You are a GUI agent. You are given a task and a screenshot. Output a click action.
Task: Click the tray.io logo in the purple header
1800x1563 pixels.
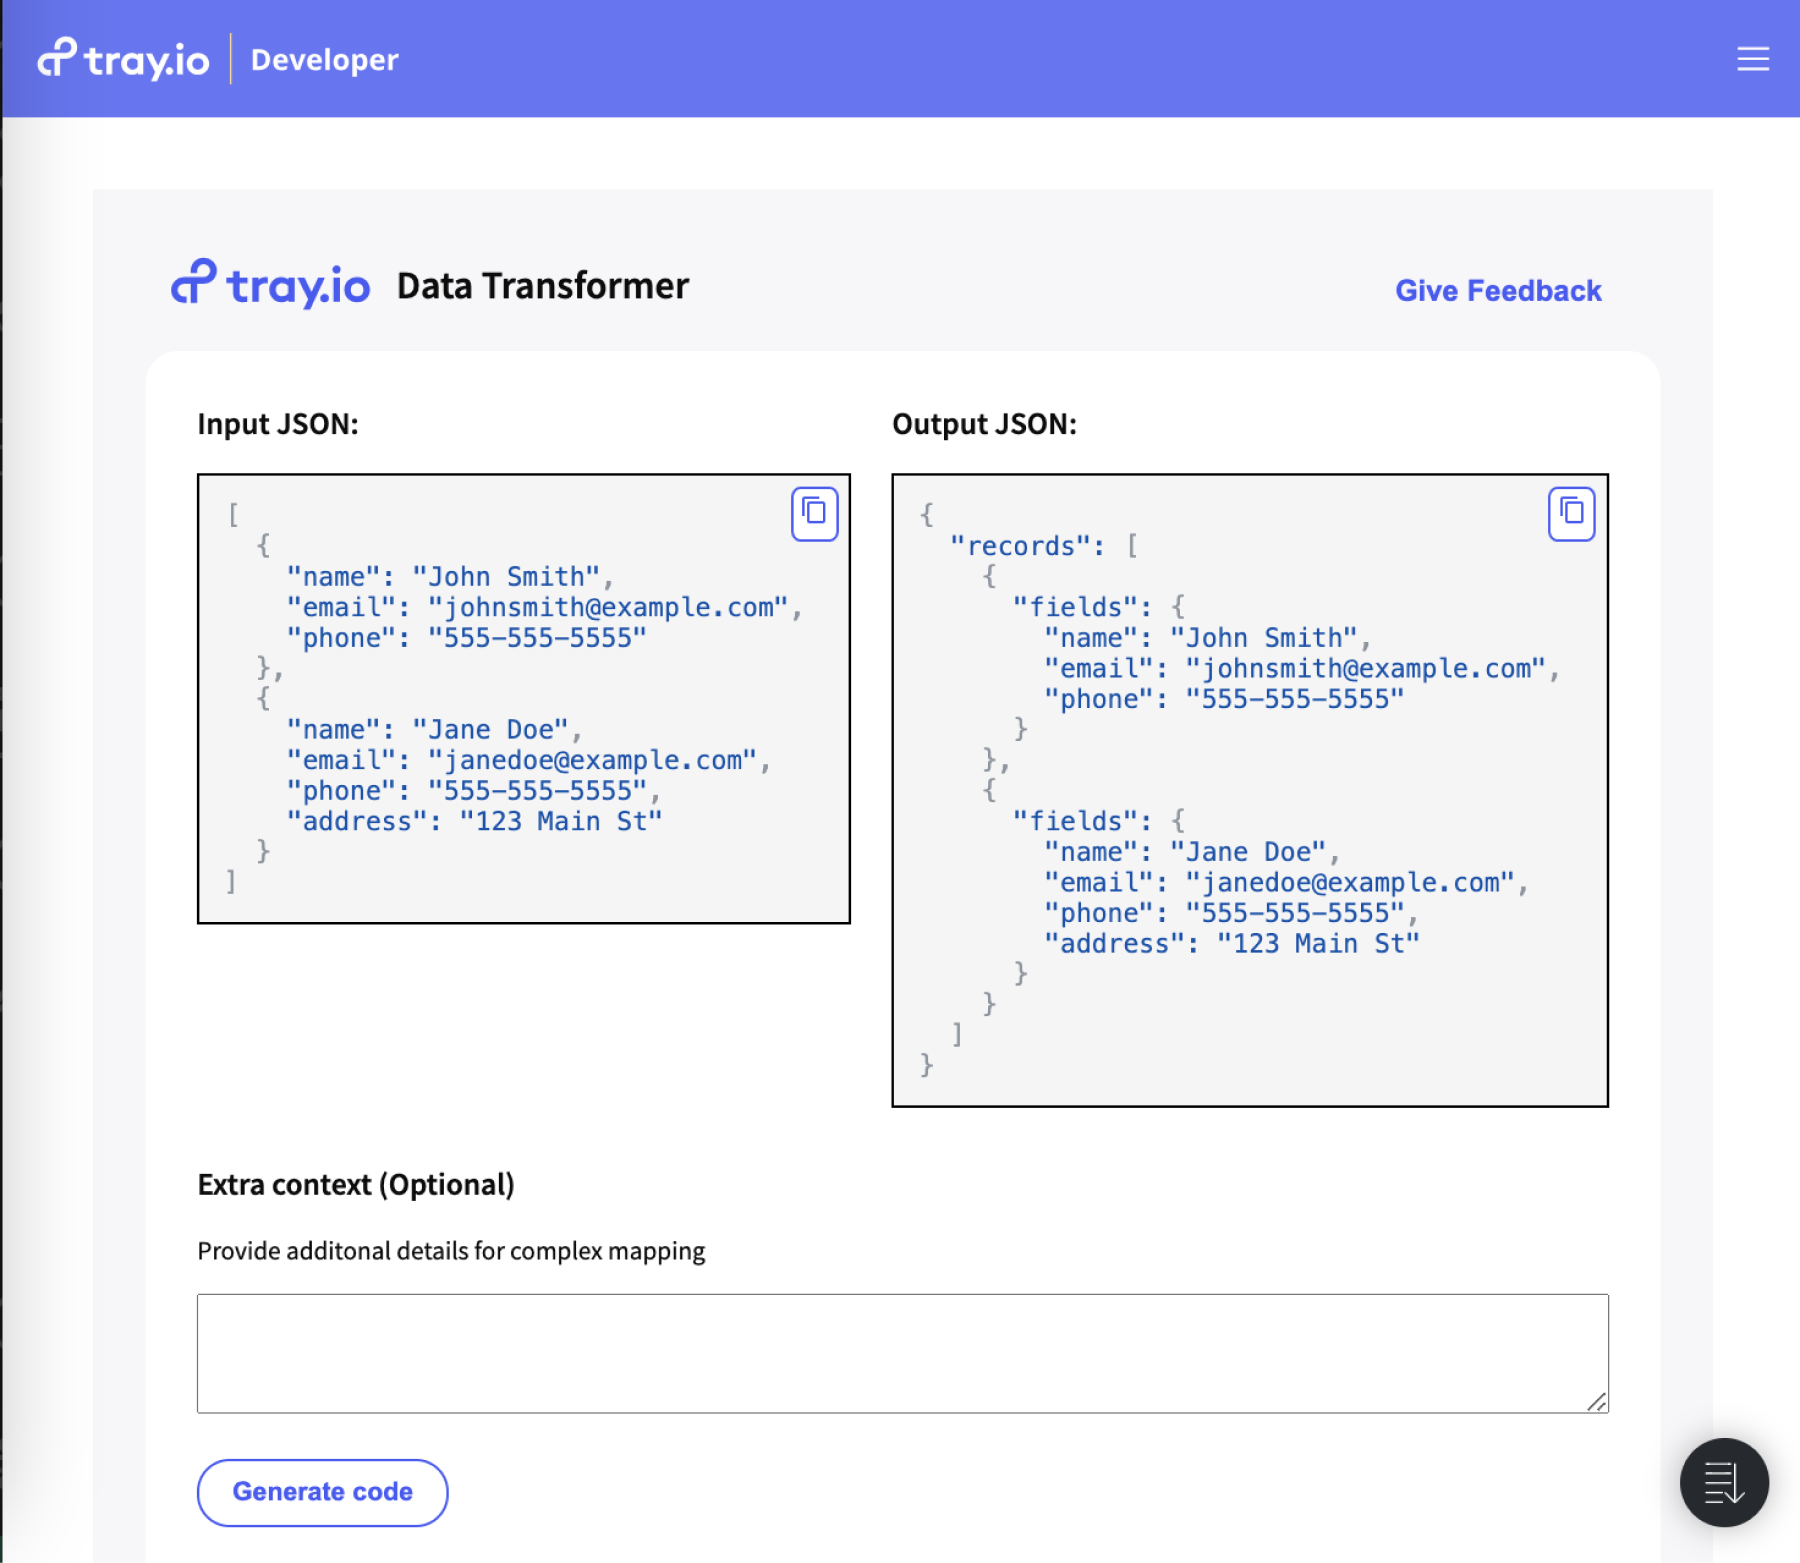(x=124, y=58)
